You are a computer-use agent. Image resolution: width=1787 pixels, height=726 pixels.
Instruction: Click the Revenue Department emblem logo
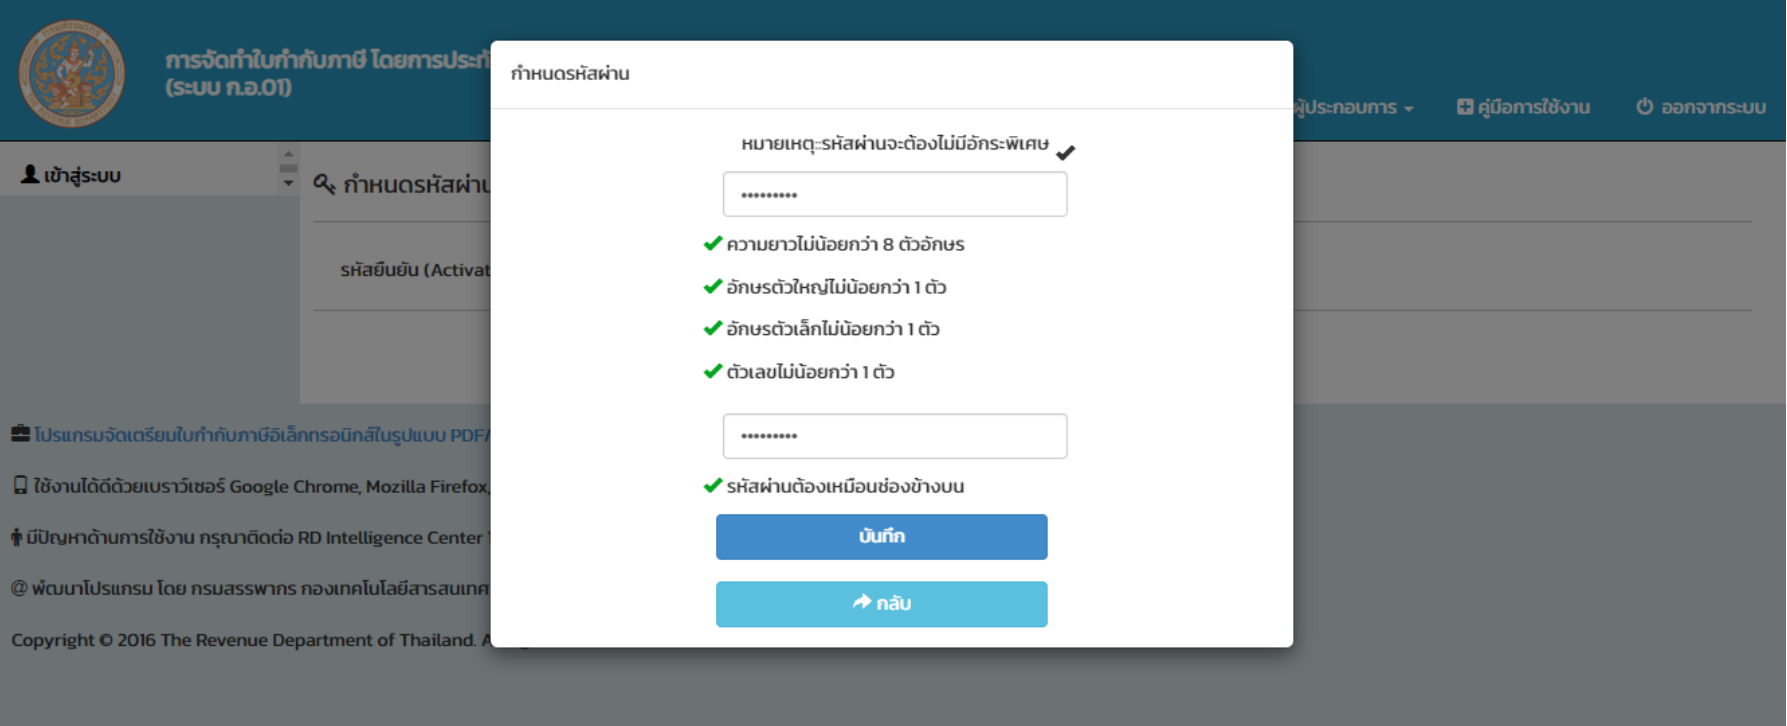[71, 73]
